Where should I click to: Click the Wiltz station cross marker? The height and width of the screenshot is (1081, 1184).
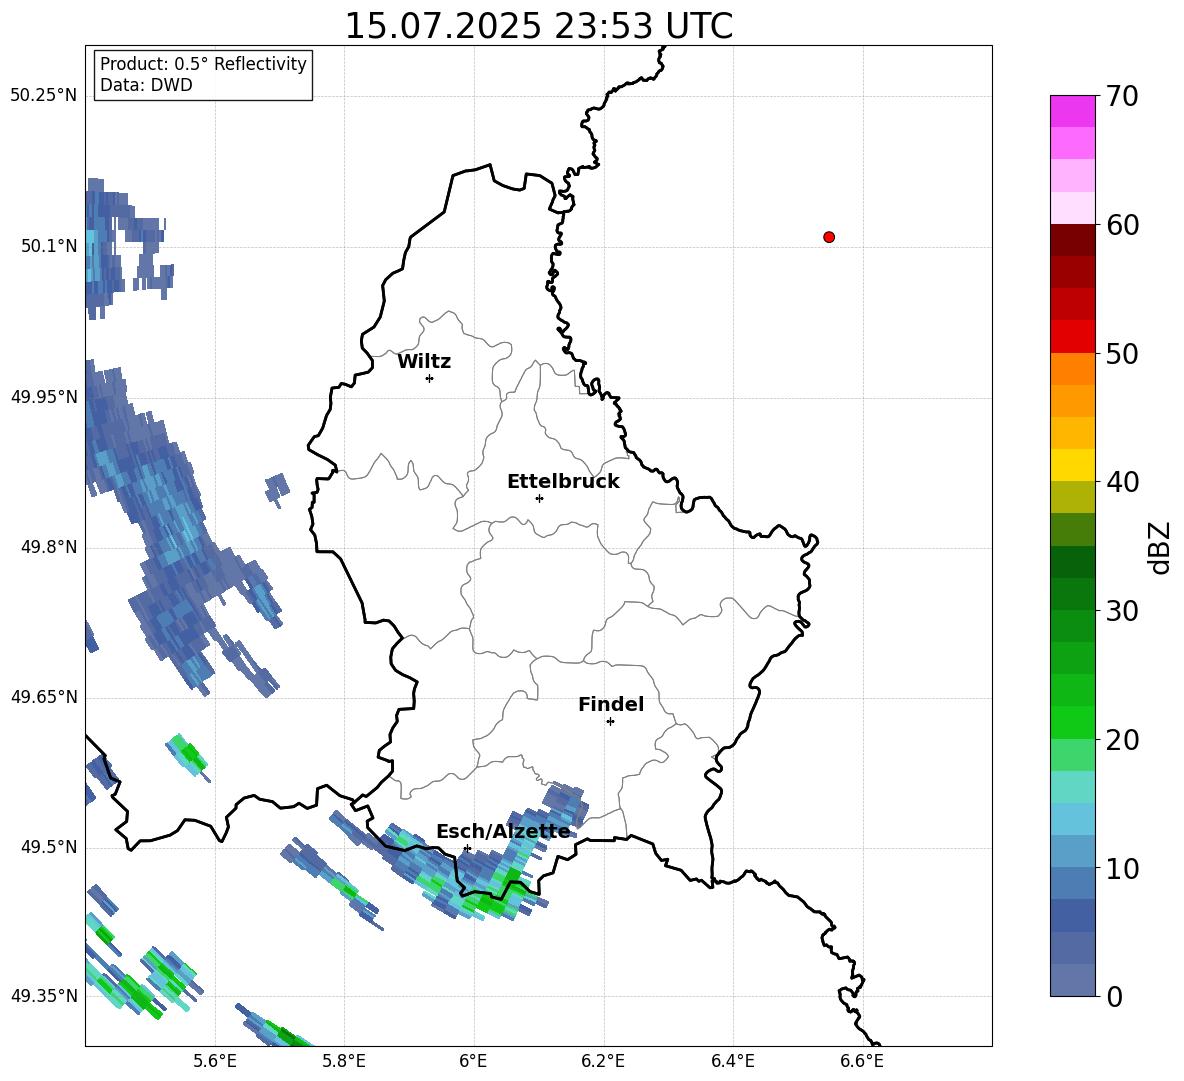pos(430,379)
